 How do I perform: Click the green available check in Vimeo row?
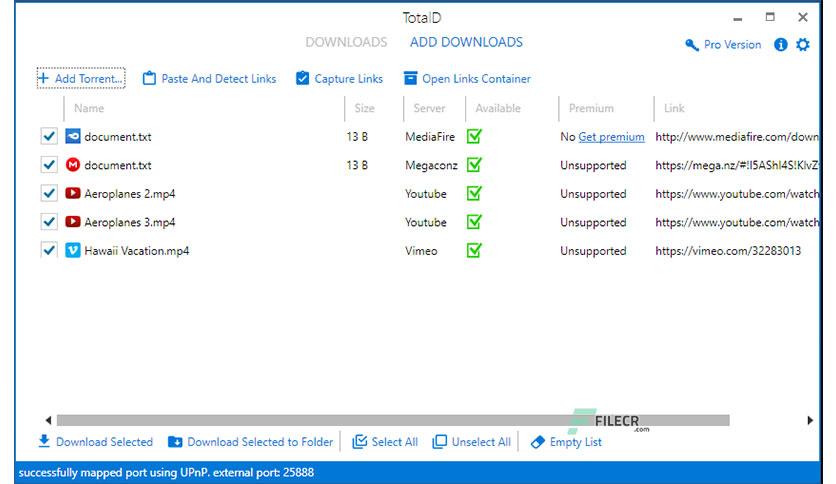coord(474,249)
